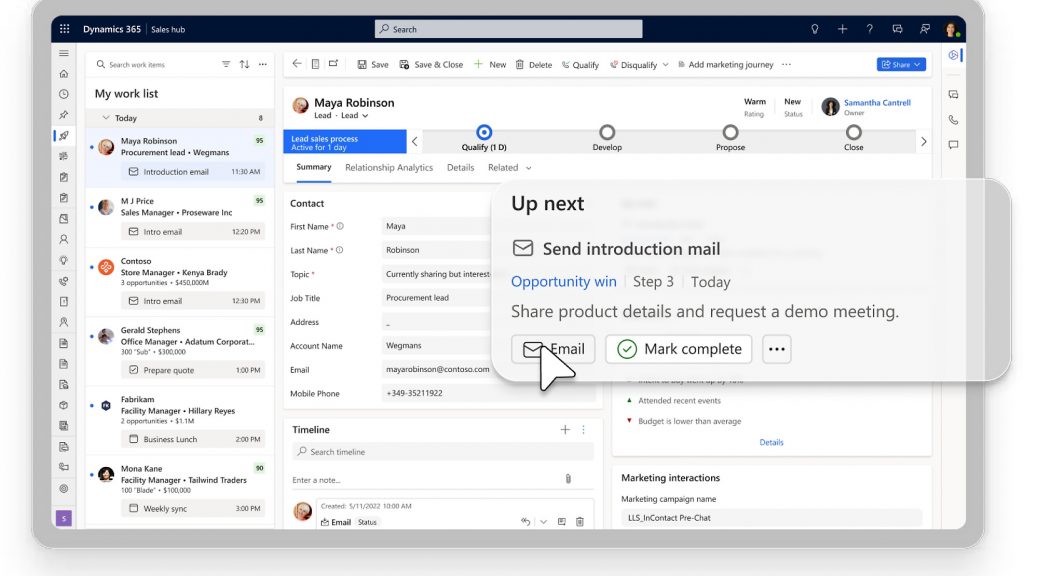The height and width of the screenshot is (576, 1038).
Task: Select the Propose stage circle
Action: tap(730, 132)
